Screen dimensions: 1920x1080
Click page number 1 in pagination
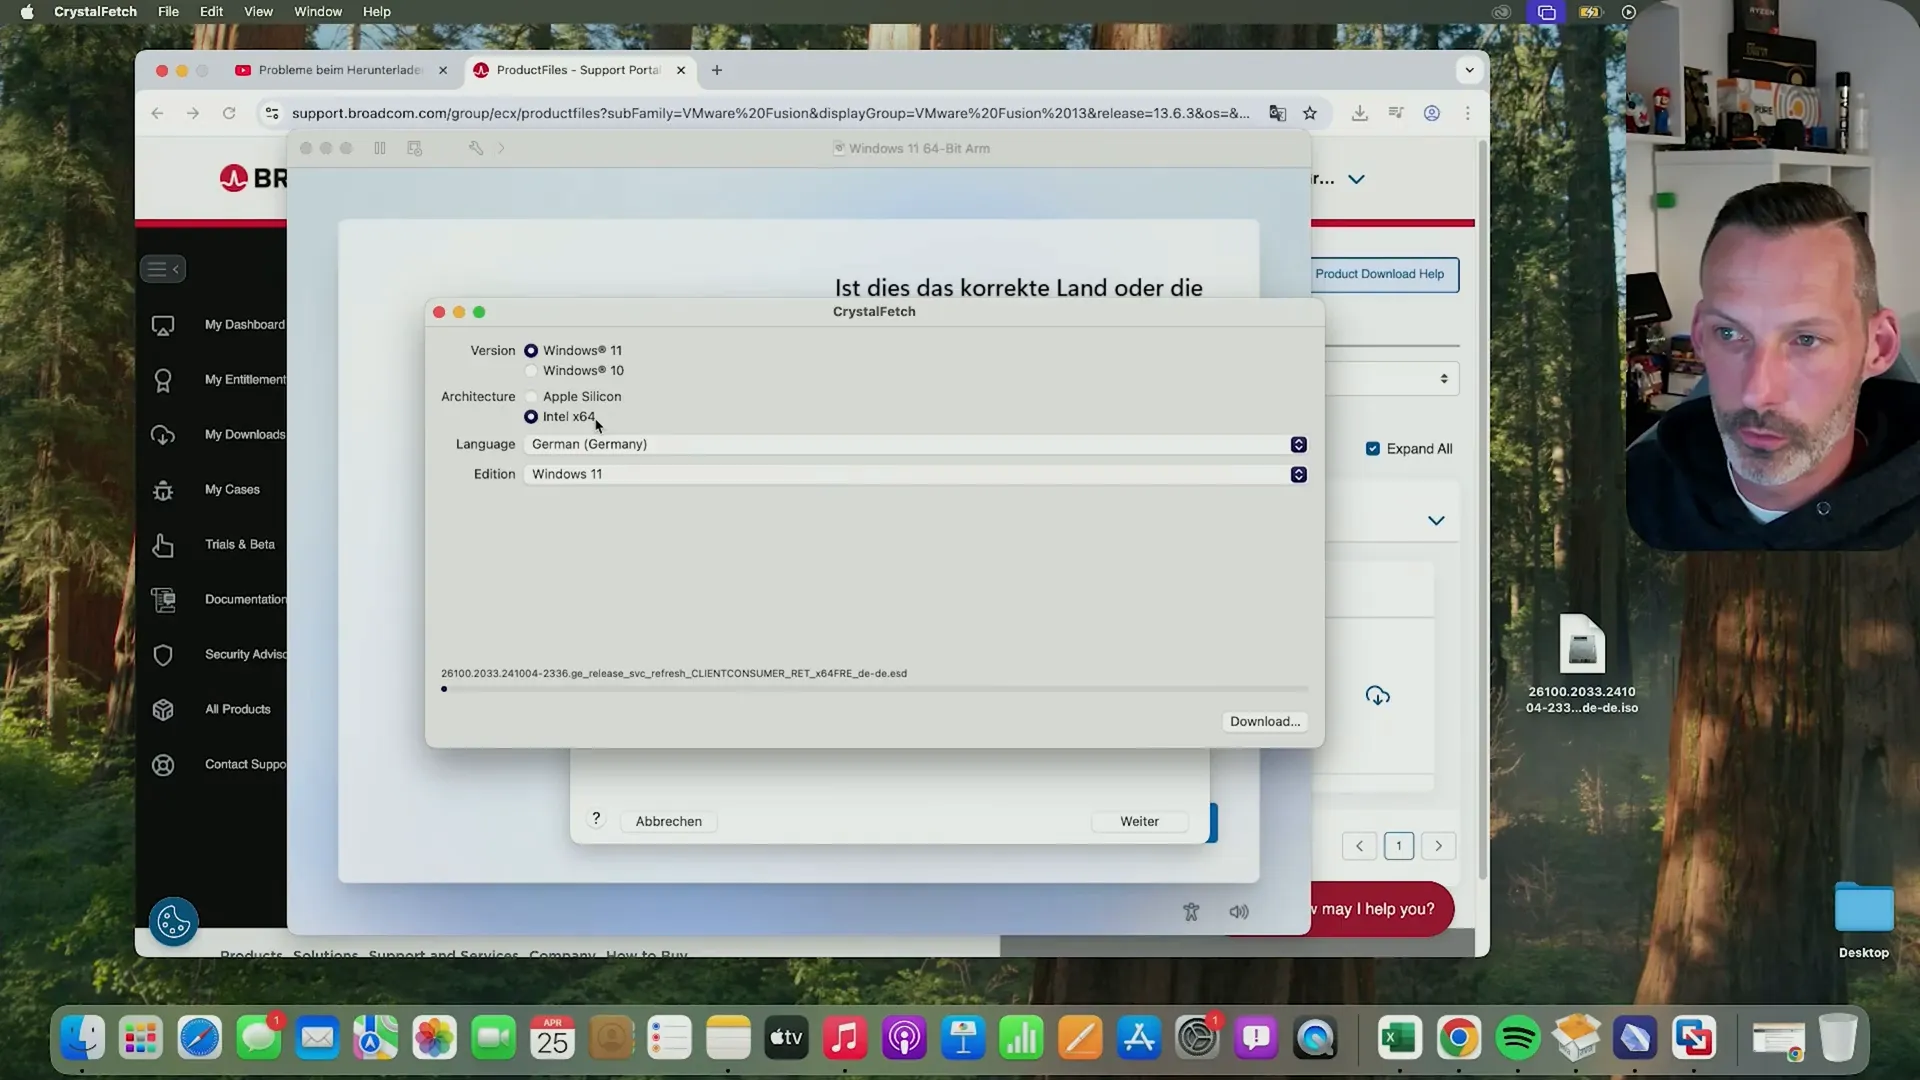pyautogui.click(x=1399, y=847)
